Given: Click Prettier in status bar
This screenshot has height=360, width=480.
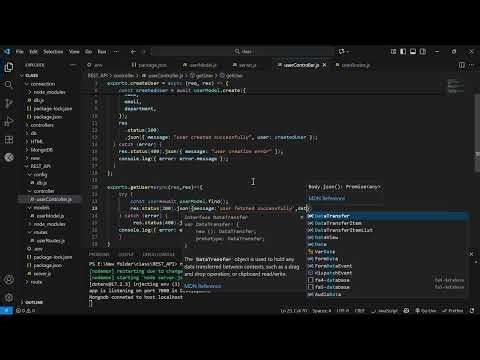Looking at the screenshot, I should 453,311.
